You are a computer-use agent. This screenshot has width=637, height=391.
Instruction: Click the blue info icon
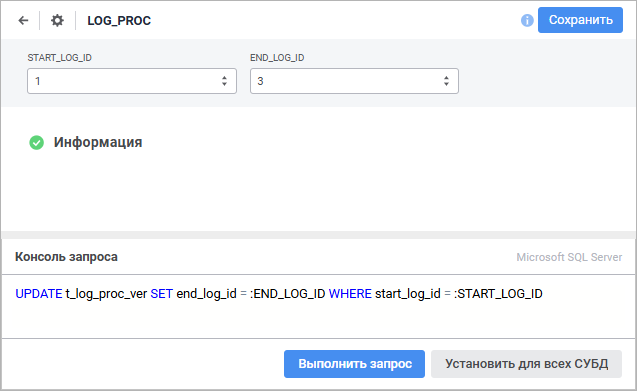527,20
